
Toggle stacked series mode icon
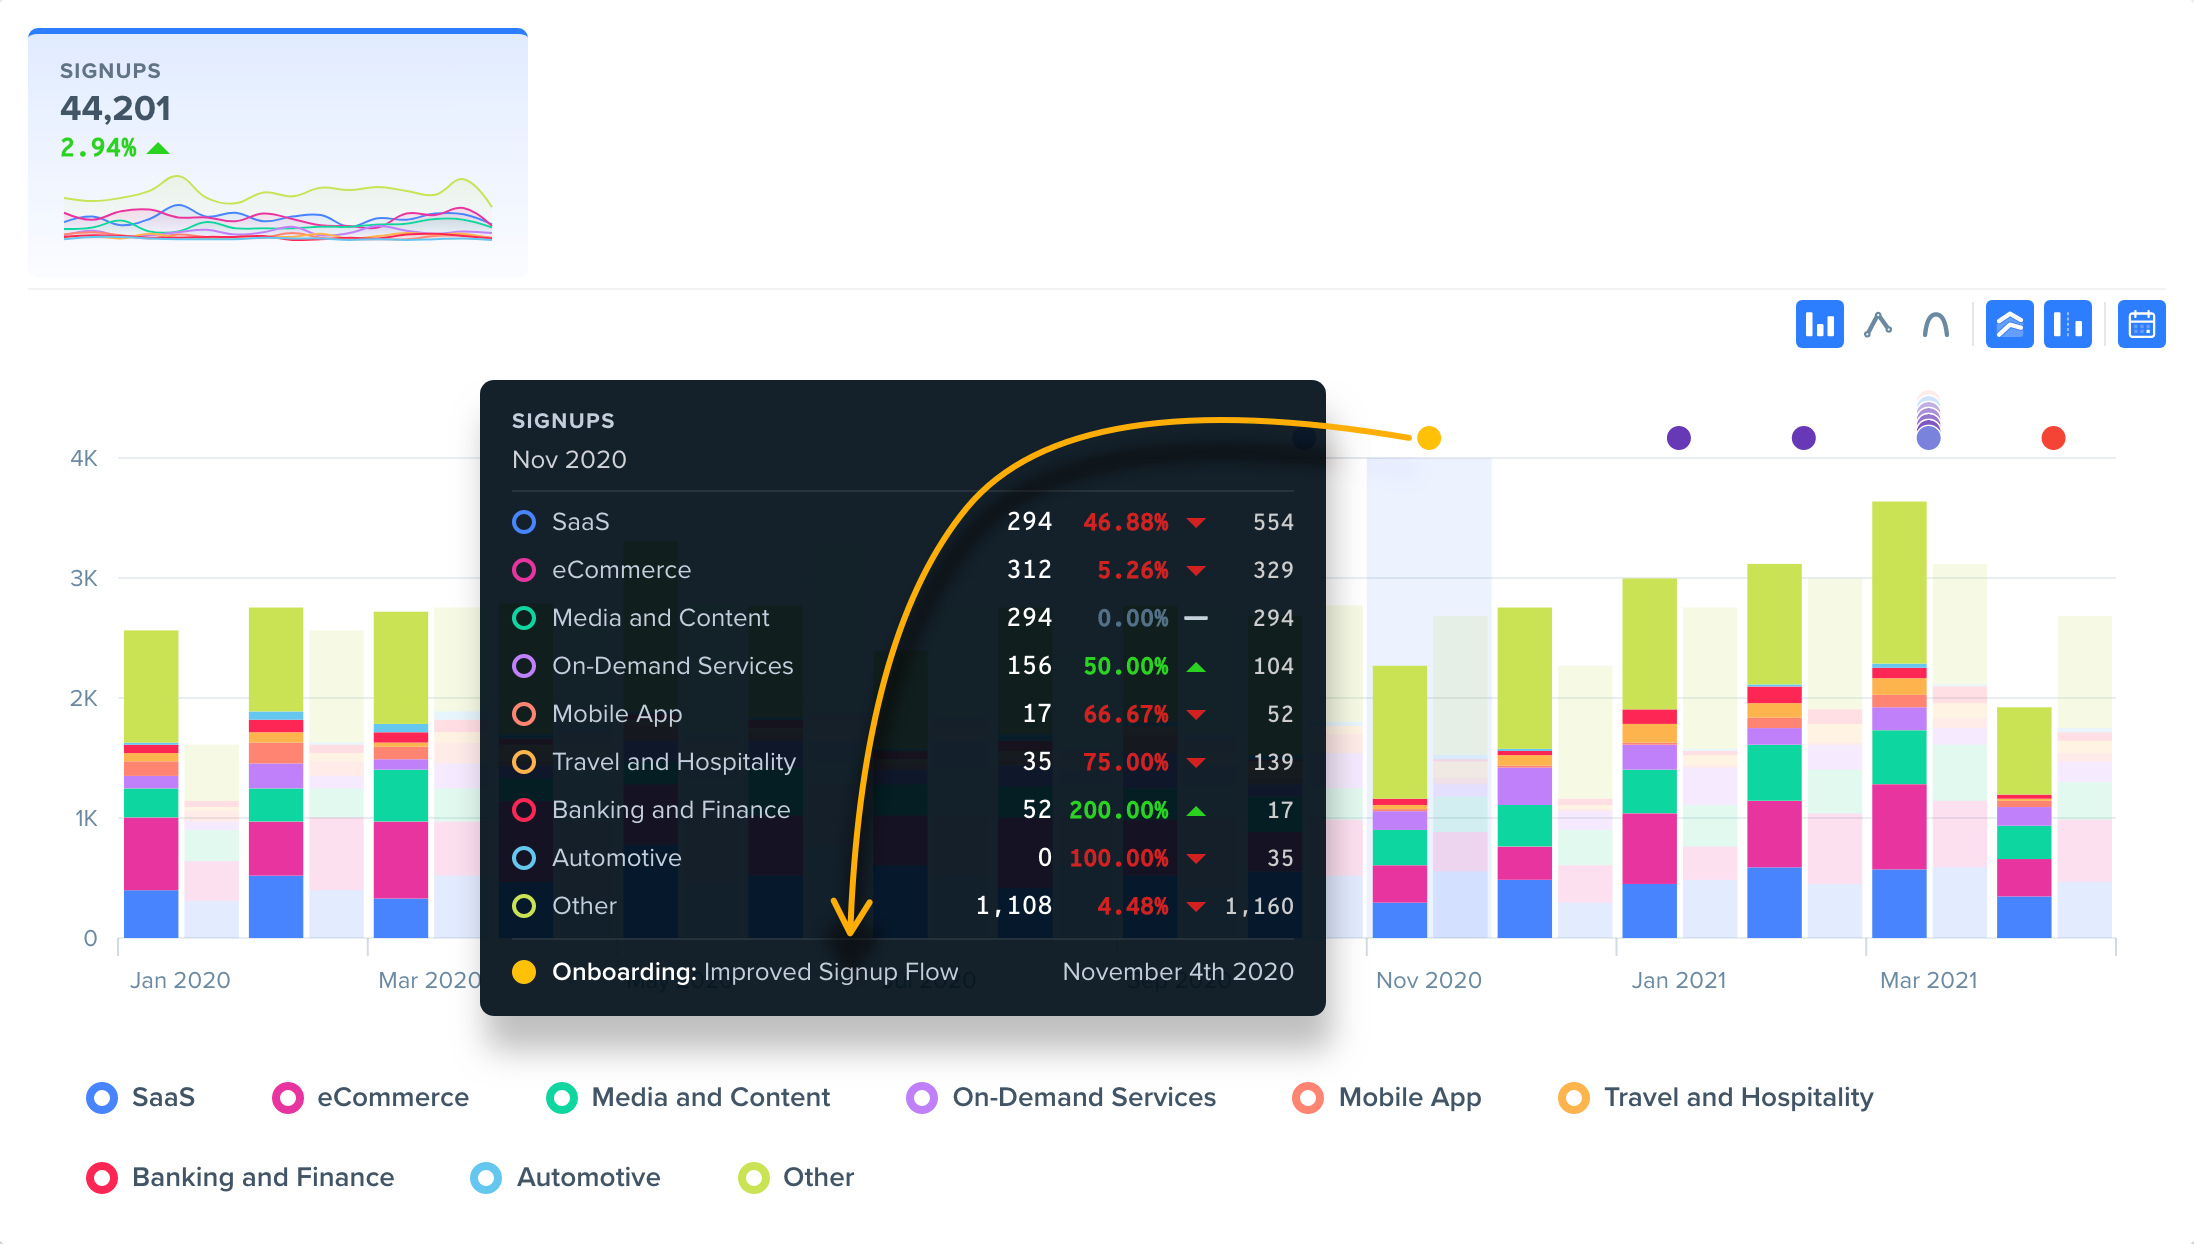click(x=2009, y=325)
